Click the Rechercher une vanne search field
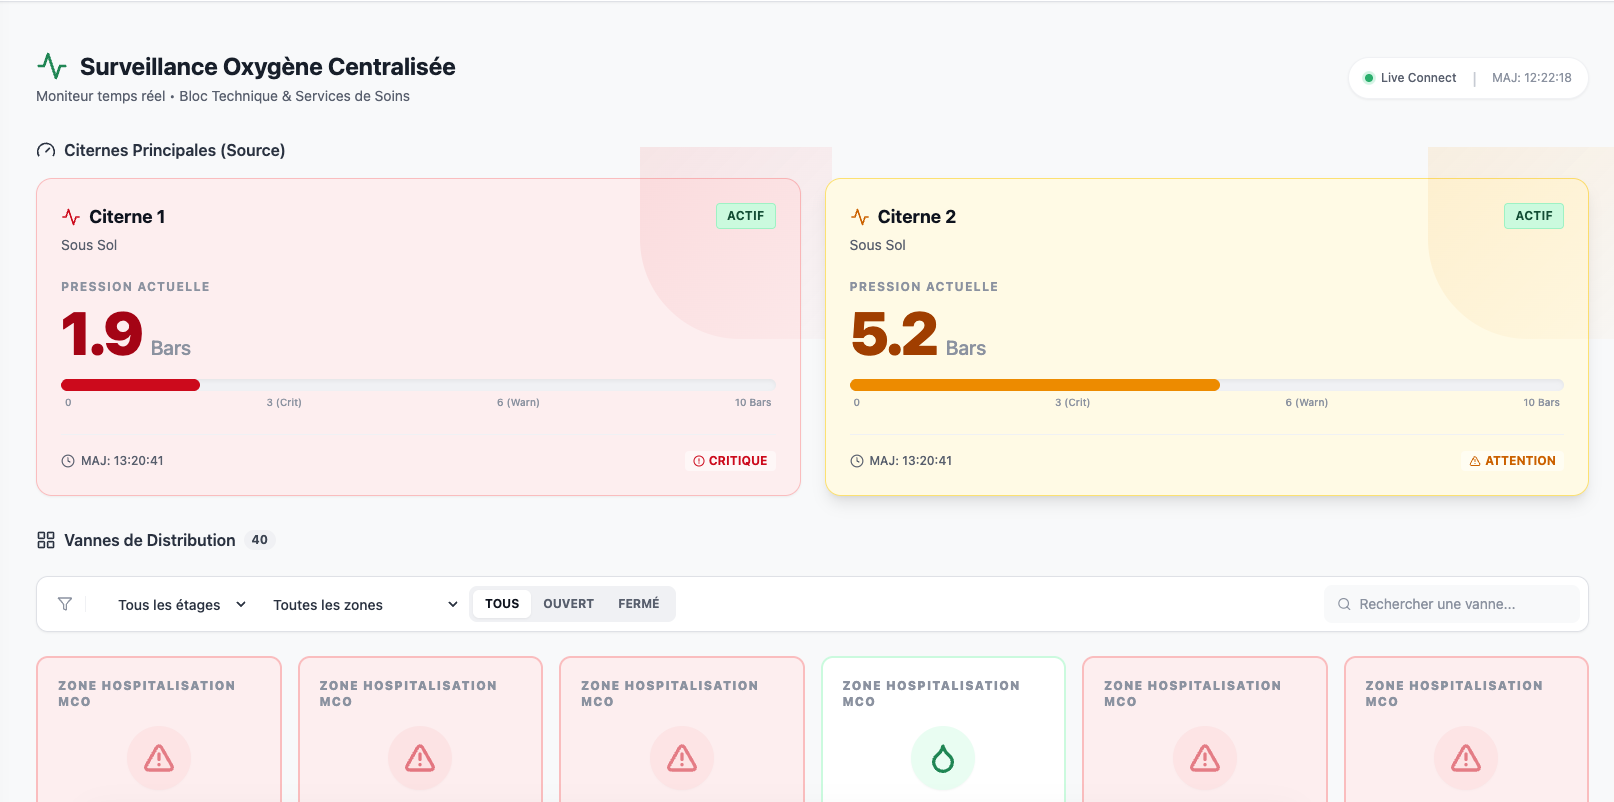 pyautogui.click(x=1451, y=604)
